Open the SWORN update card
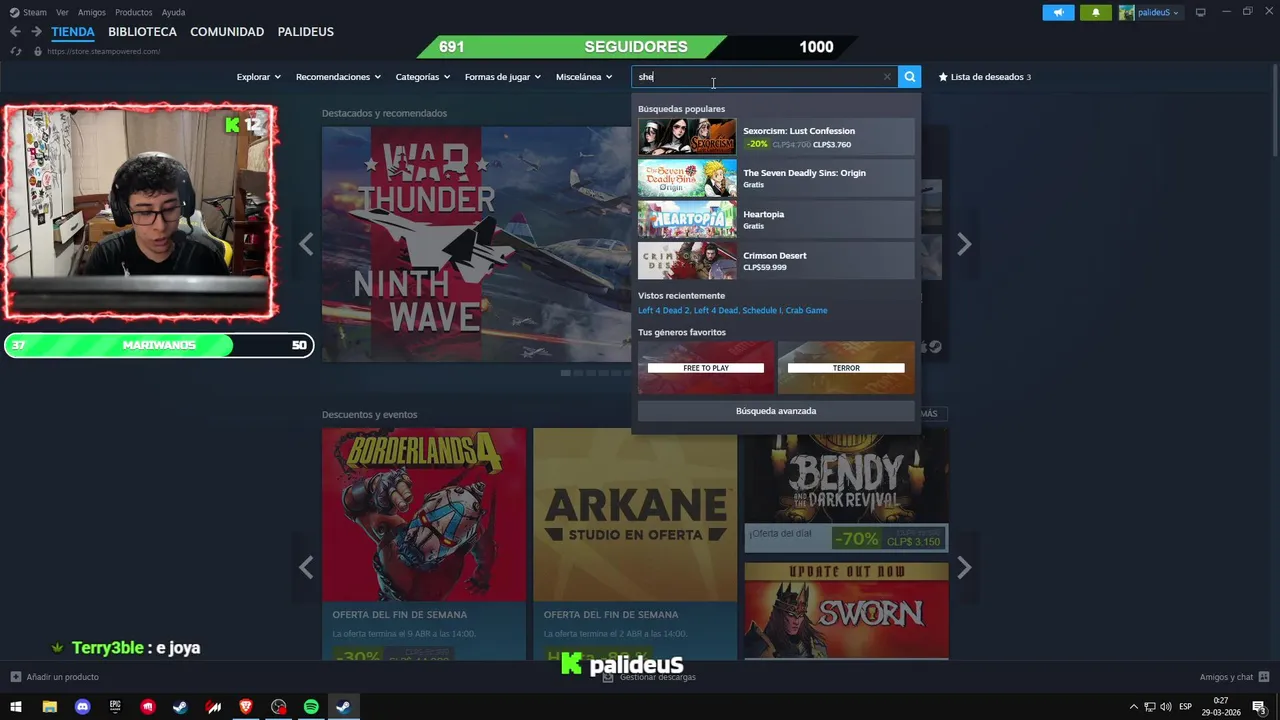The width and height of the screenshot is (1280, 720). [x=846, y=610]
